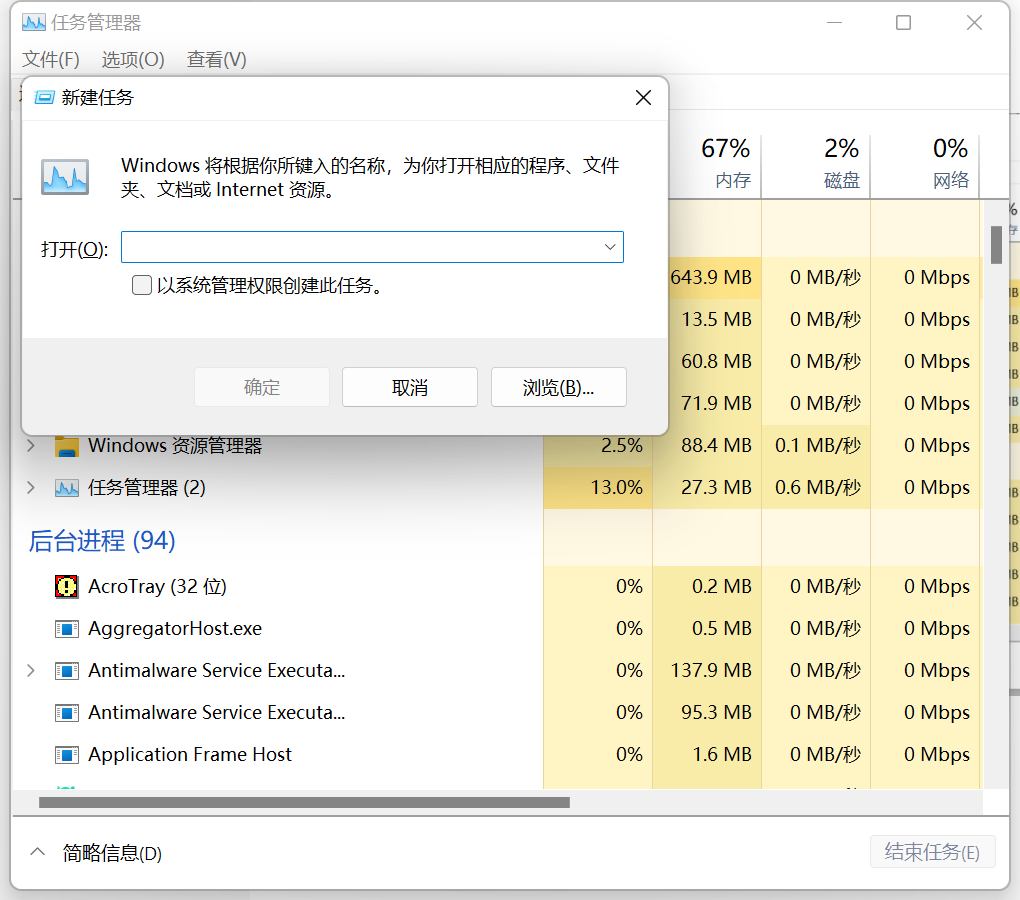Click the horizontal scrollbar thumb

[304, 803]
